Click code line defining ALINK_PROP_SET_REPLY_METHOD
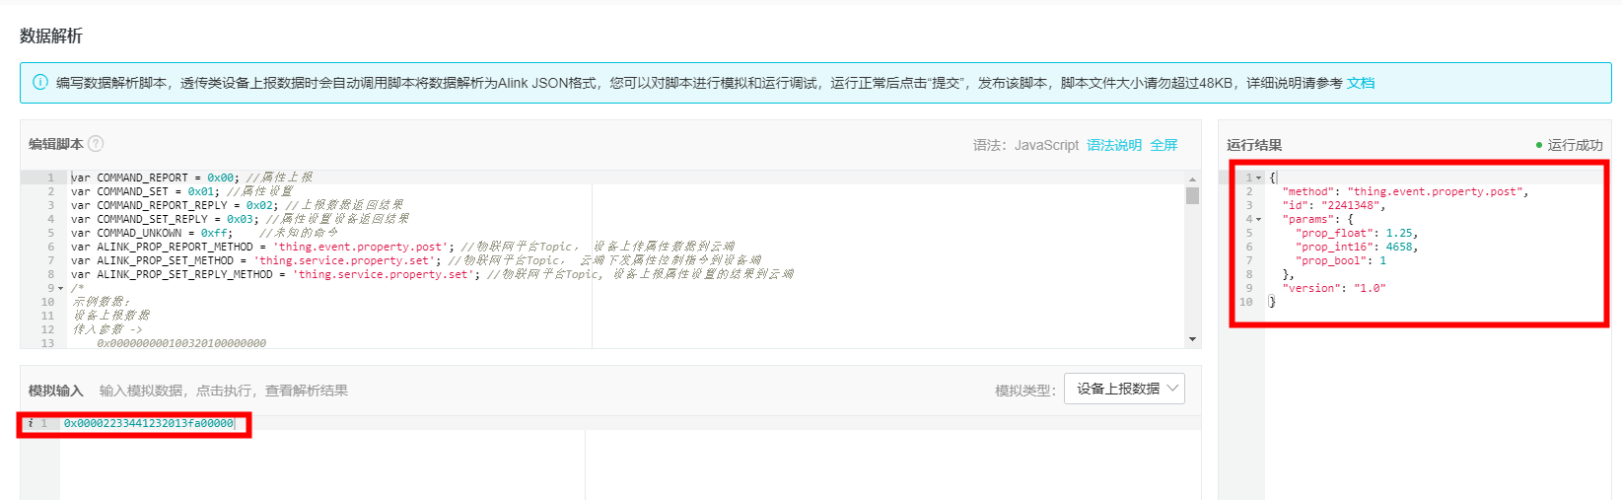The image size is (1622, 500). tap(432, 274)
